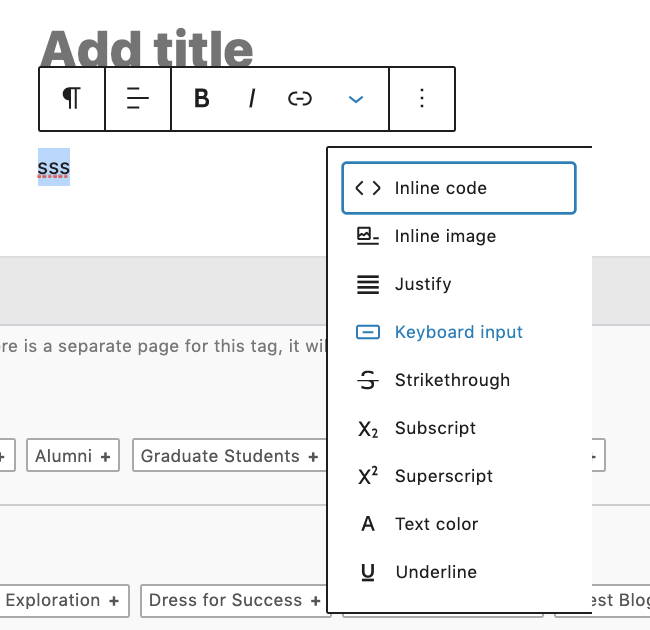The image size is (650, 630).
Task: Click the paragraph block type icon
Action: coord(71,98)
